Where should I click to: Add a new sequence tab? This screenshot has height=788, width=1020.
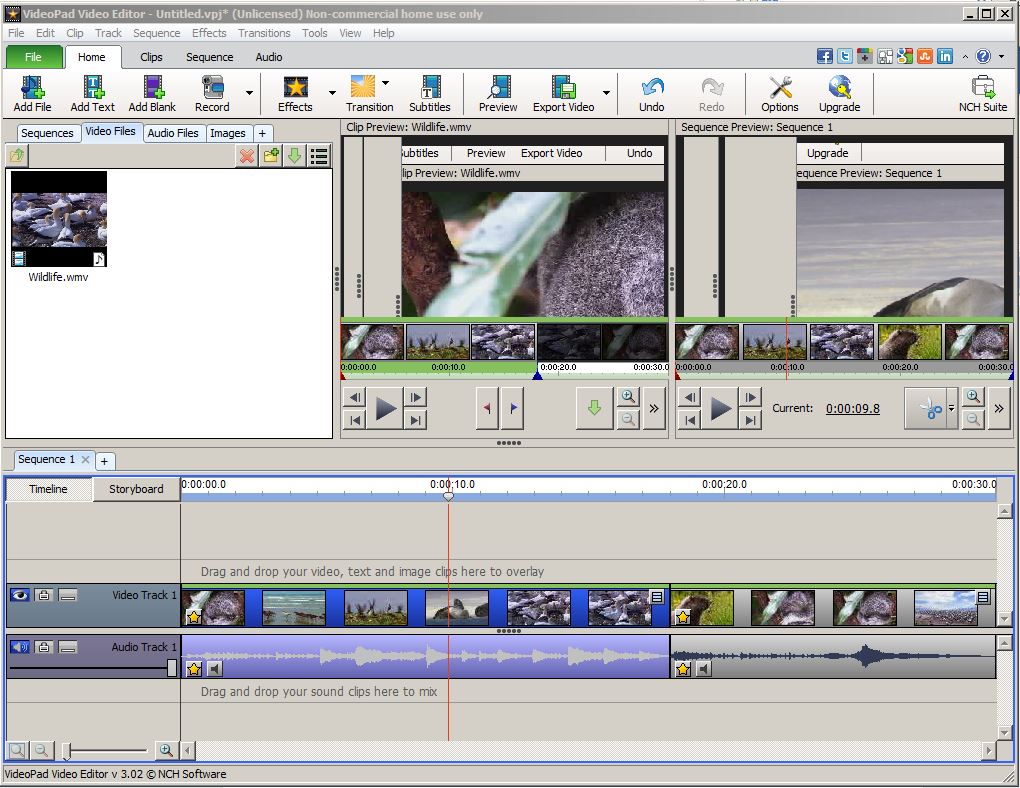pyautogui.click(x=104, y=461)
